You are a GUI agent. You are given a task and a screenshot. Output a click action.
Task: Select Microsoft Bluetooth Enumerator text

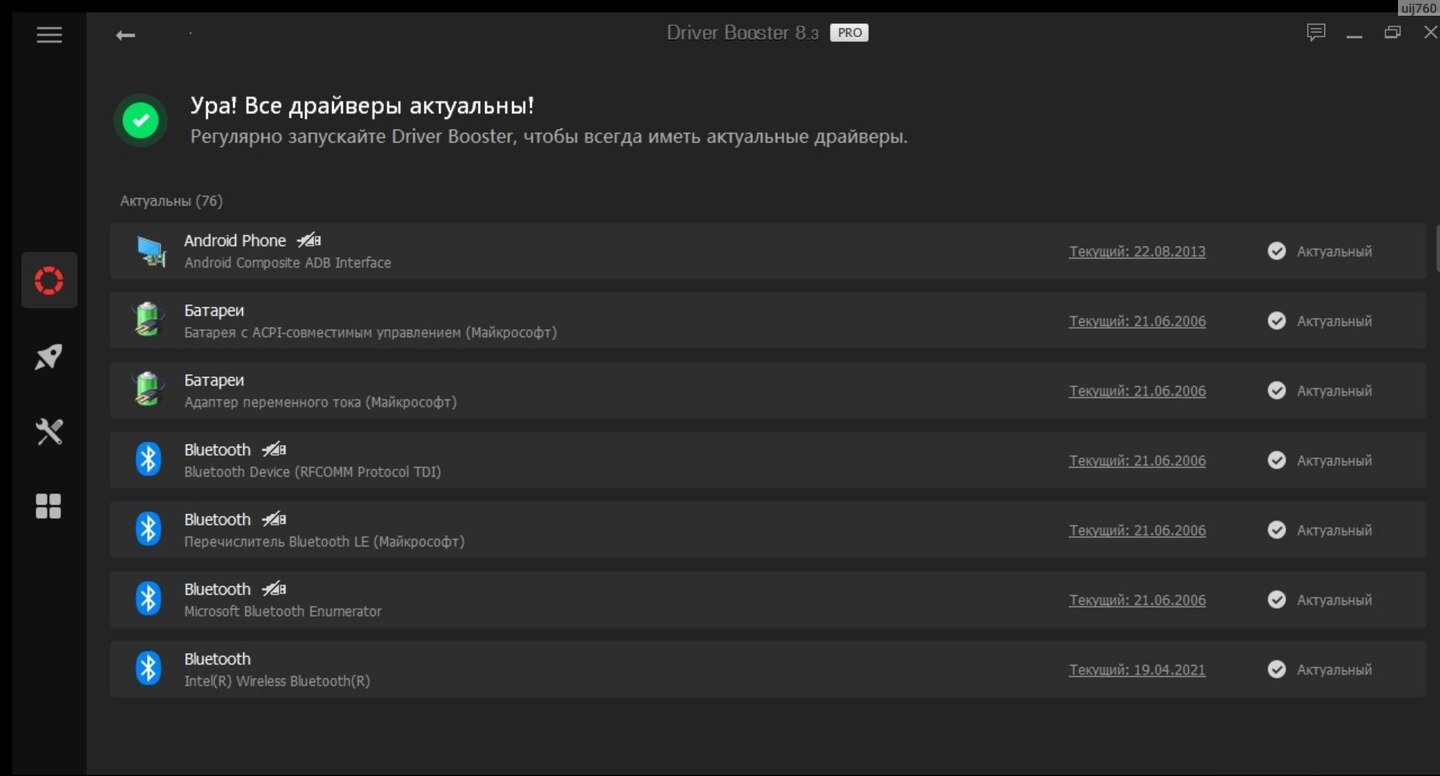[283, 611]
